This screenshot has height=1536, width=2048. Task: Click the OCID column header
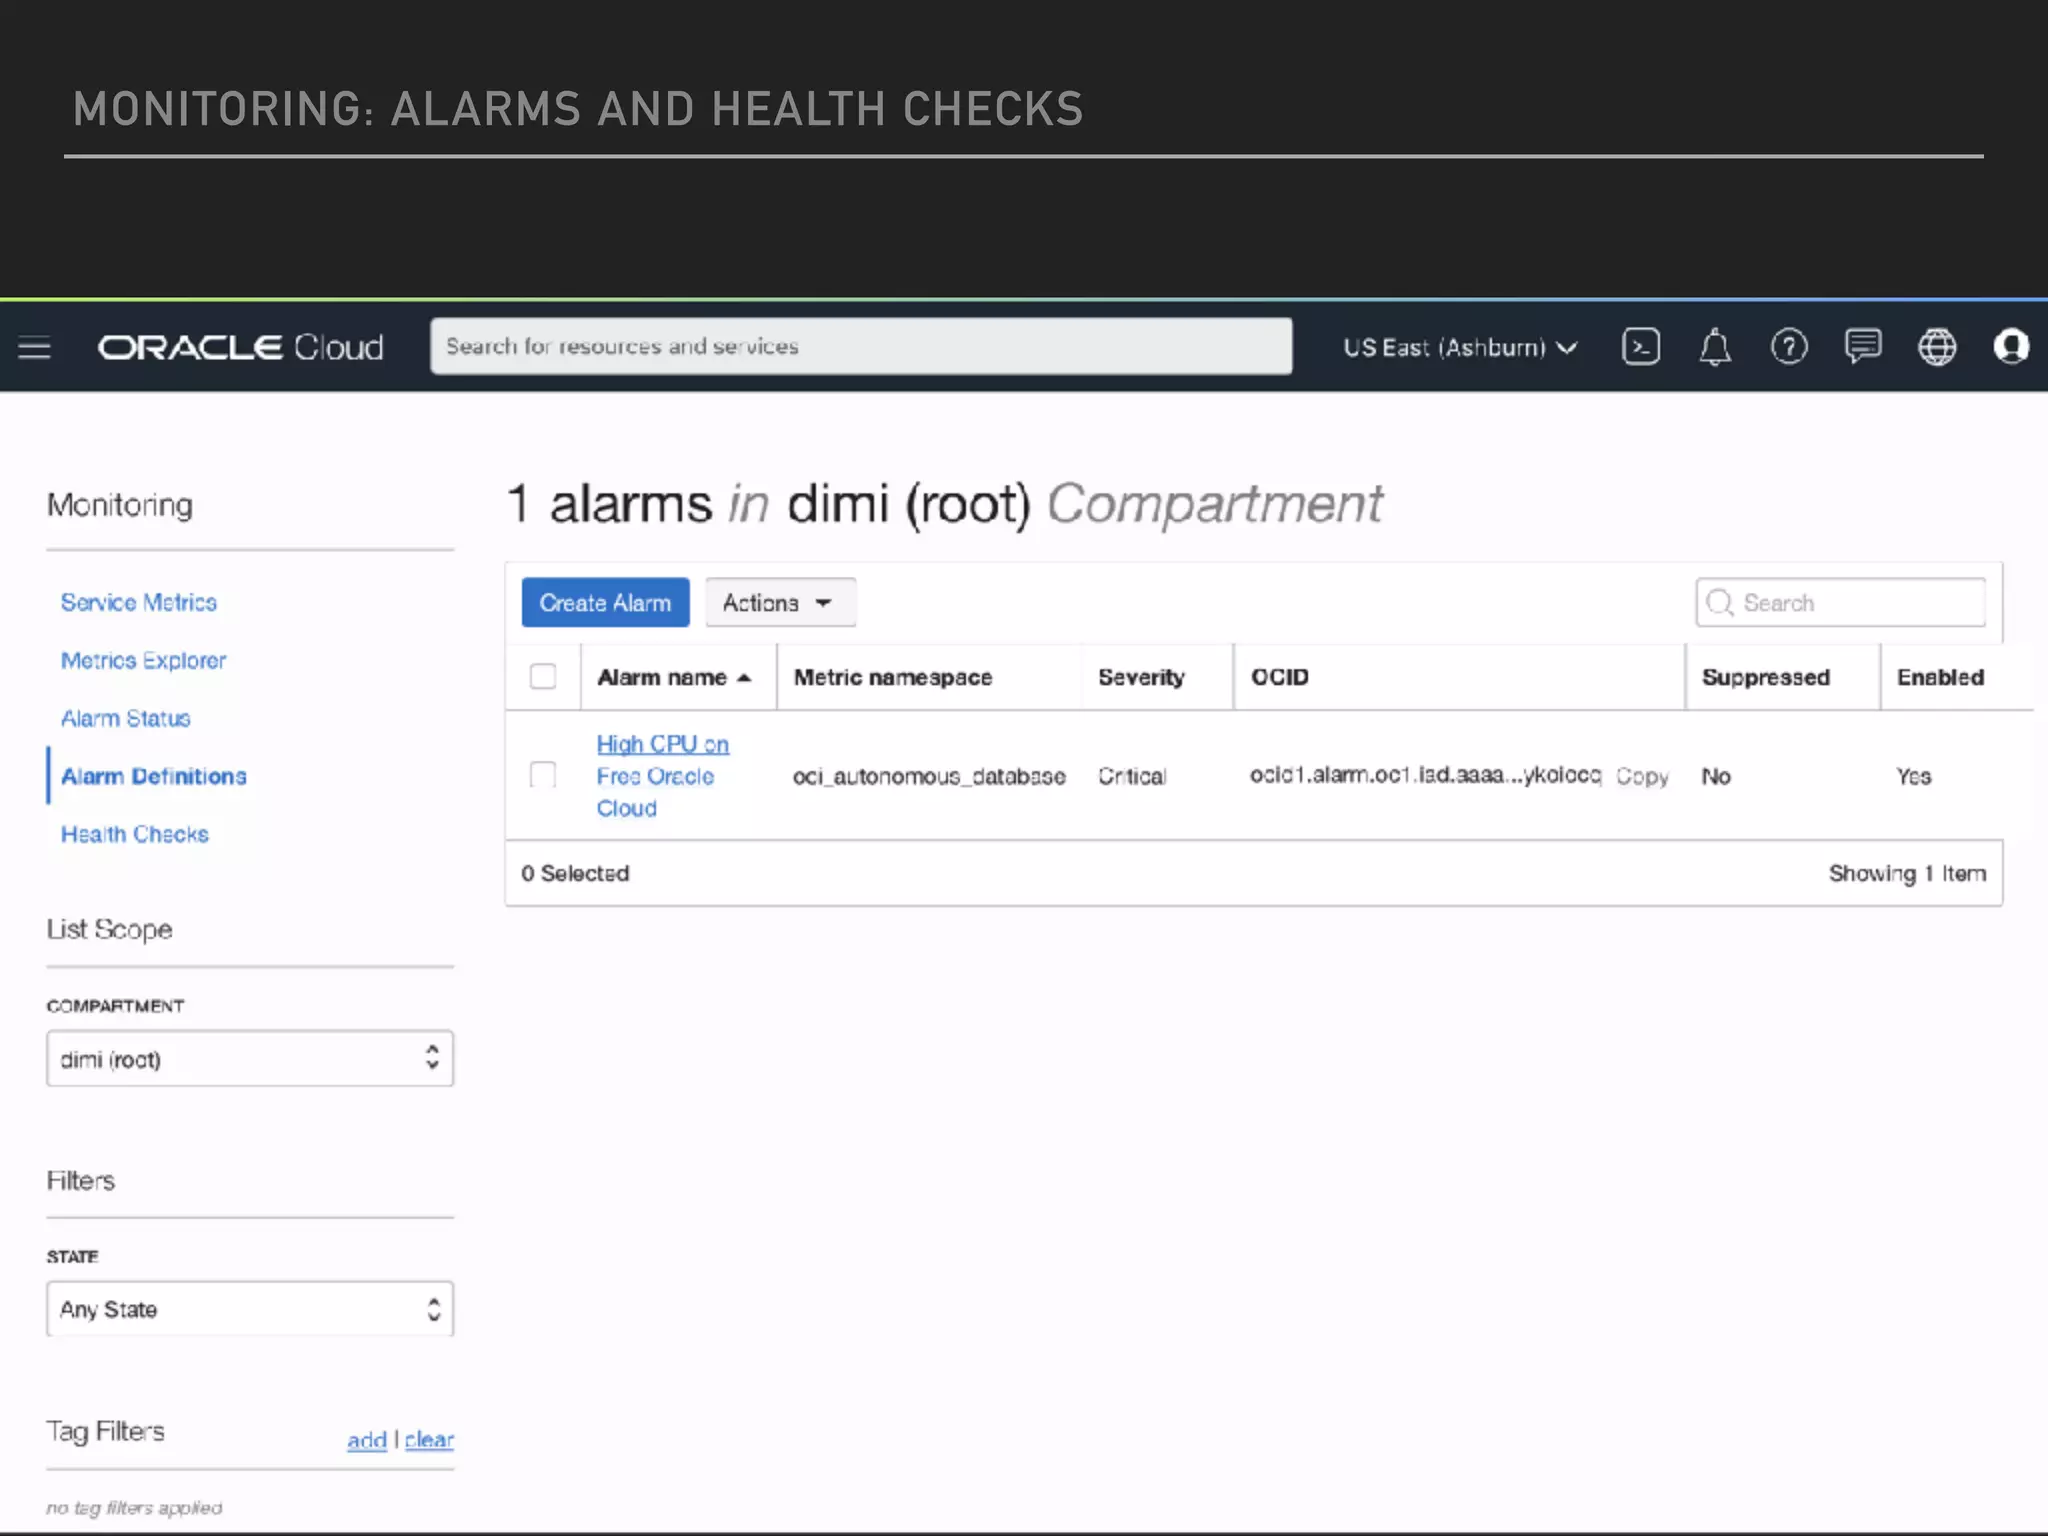pyautogui.click(x=1280, y=677)
